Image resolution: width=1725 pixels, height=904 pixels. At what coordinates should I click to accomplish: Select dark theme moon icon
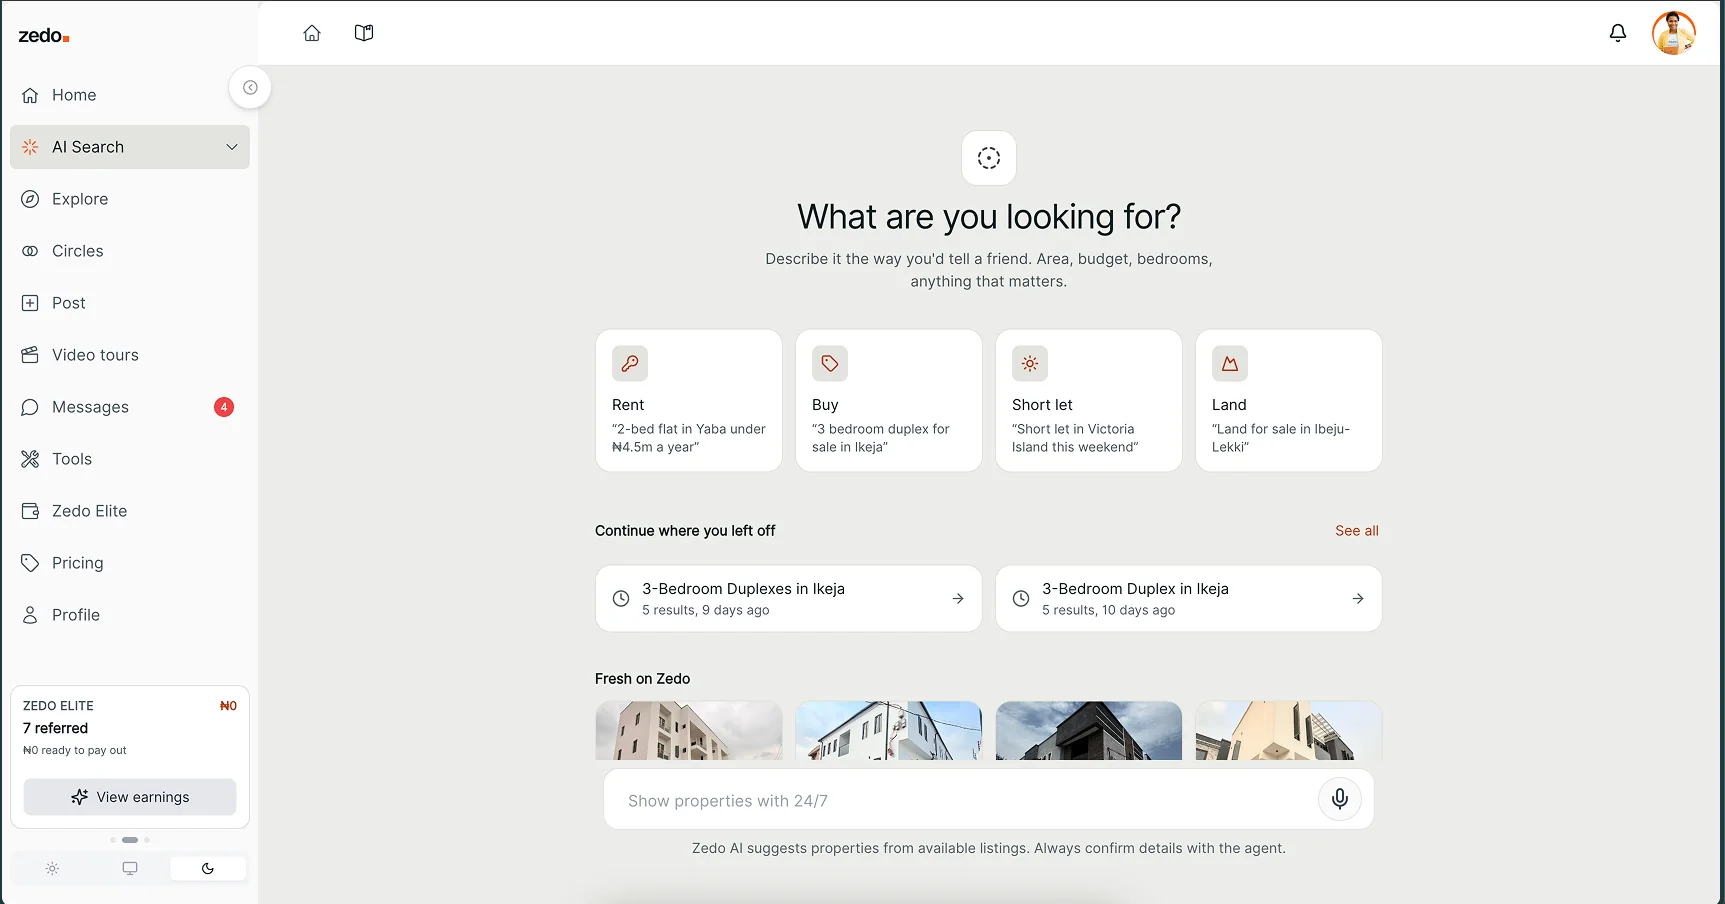[x=208, y=868]
